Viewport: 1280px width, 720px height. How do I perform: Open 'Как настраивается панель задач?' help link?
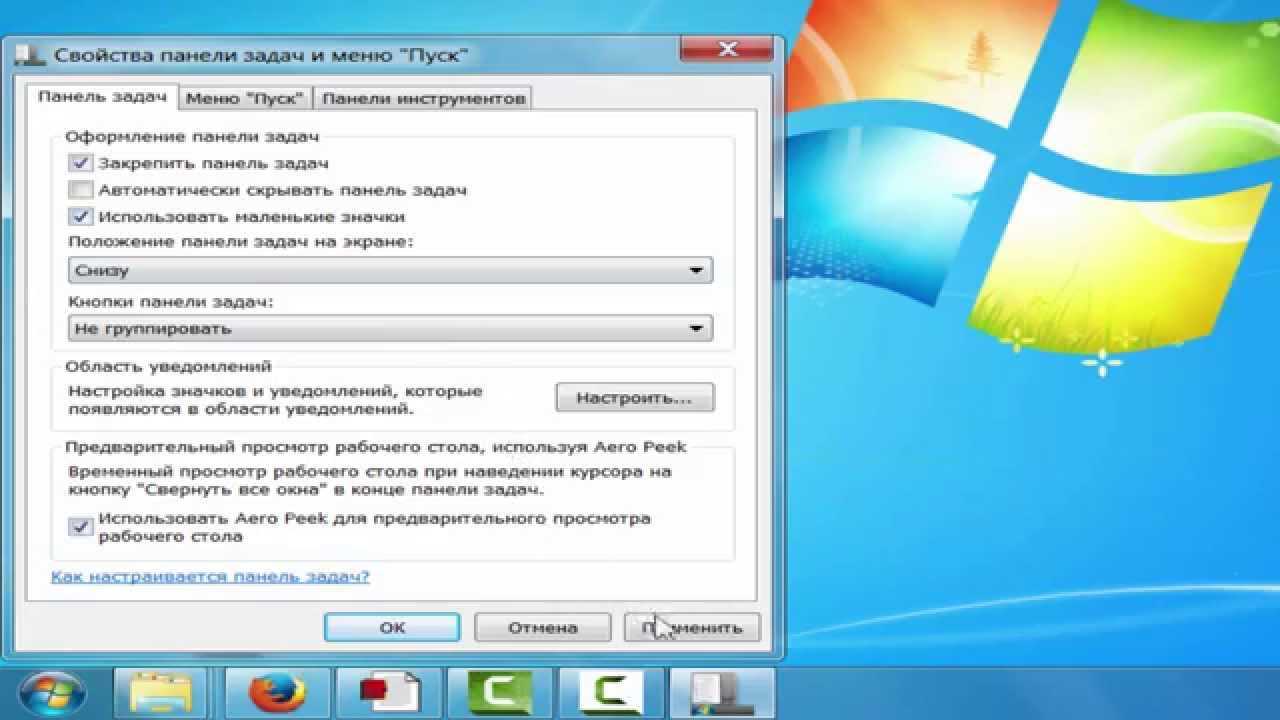210,577
